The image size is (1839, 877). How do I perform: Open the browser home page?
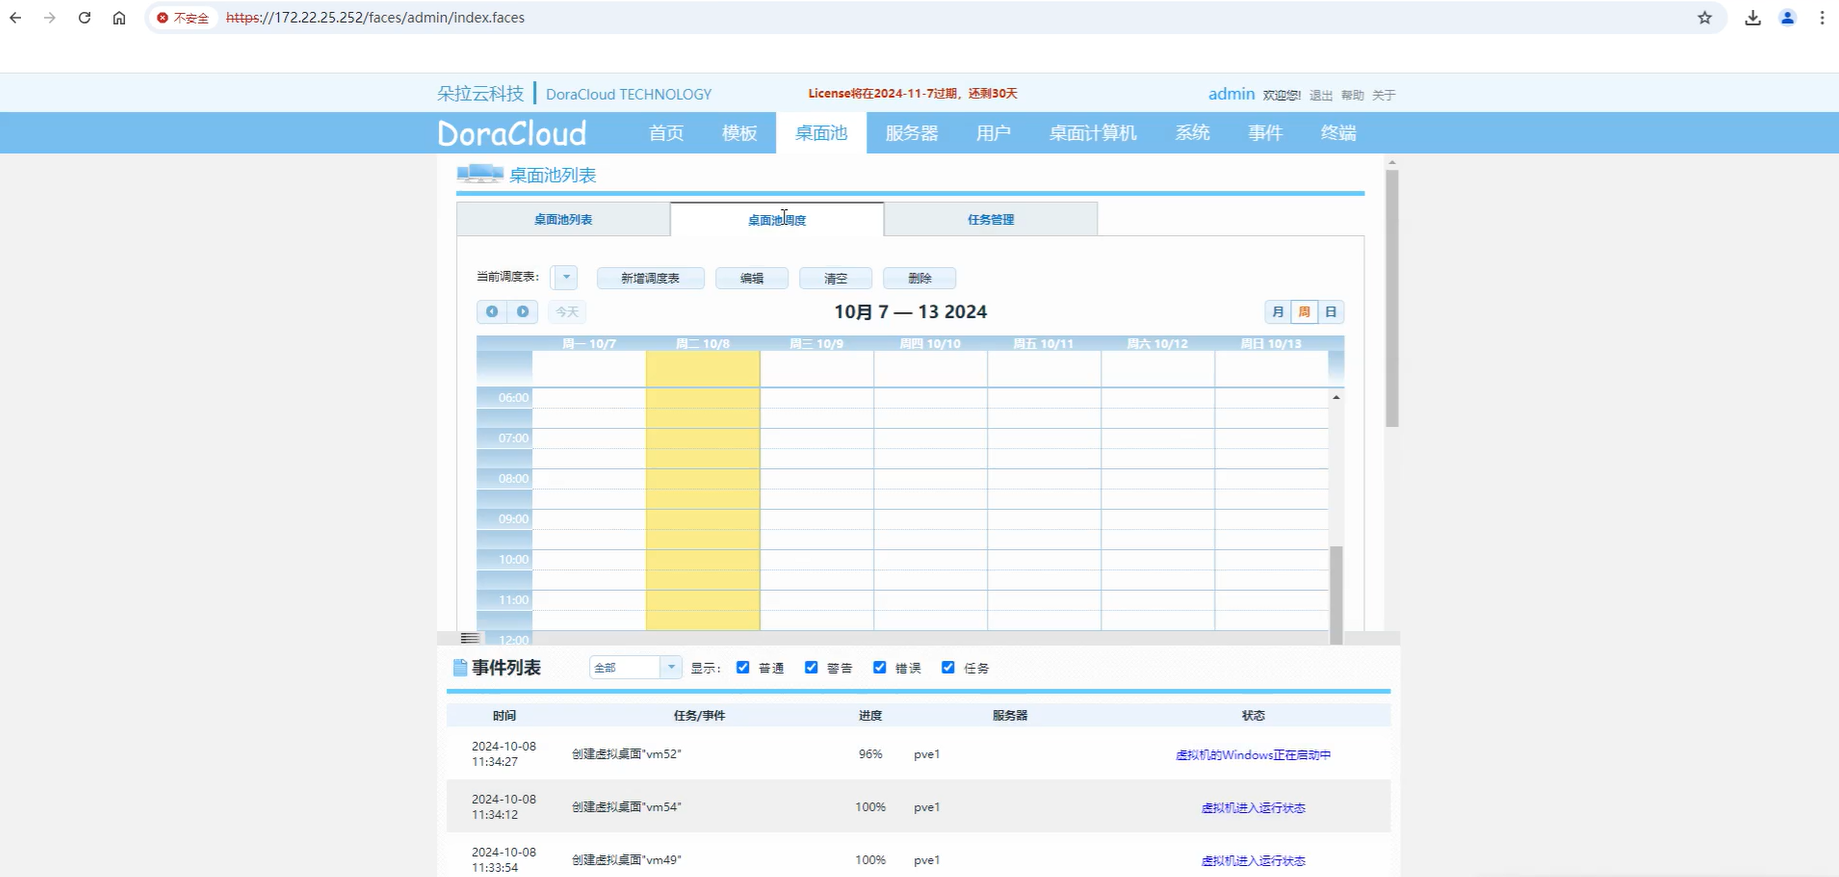coord(119,18)
